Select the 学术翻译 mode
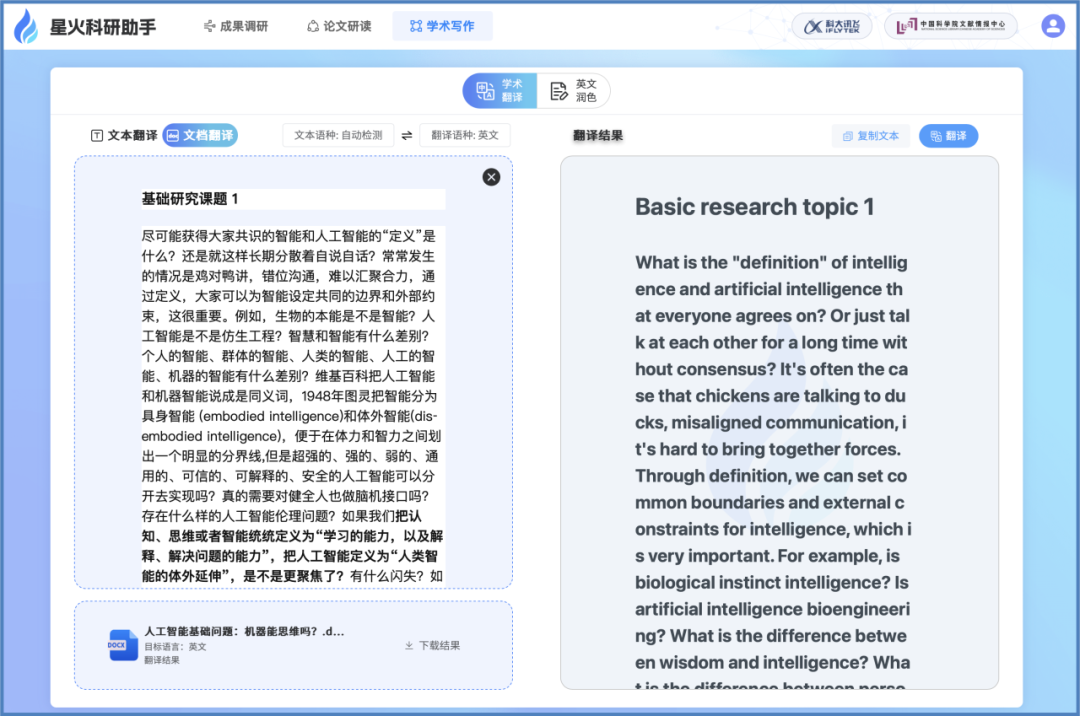1080x716 pixels. 500,91
